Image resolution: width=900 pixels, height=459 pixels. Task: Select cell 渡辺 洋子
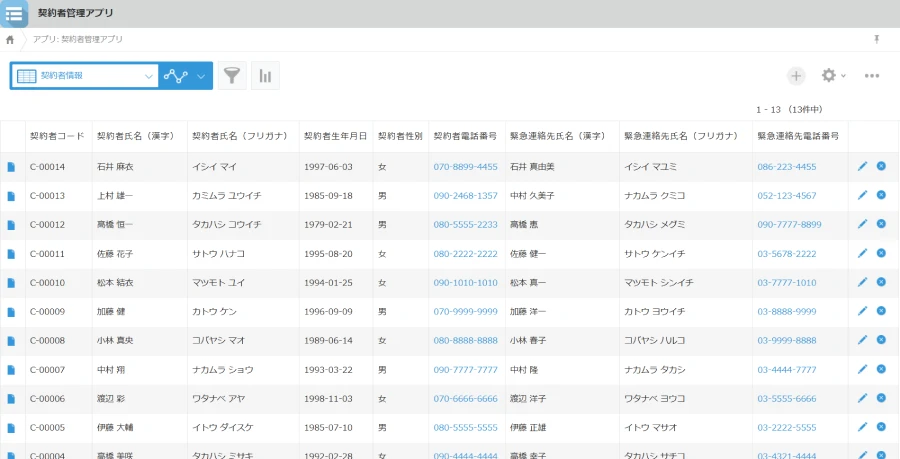528,399
